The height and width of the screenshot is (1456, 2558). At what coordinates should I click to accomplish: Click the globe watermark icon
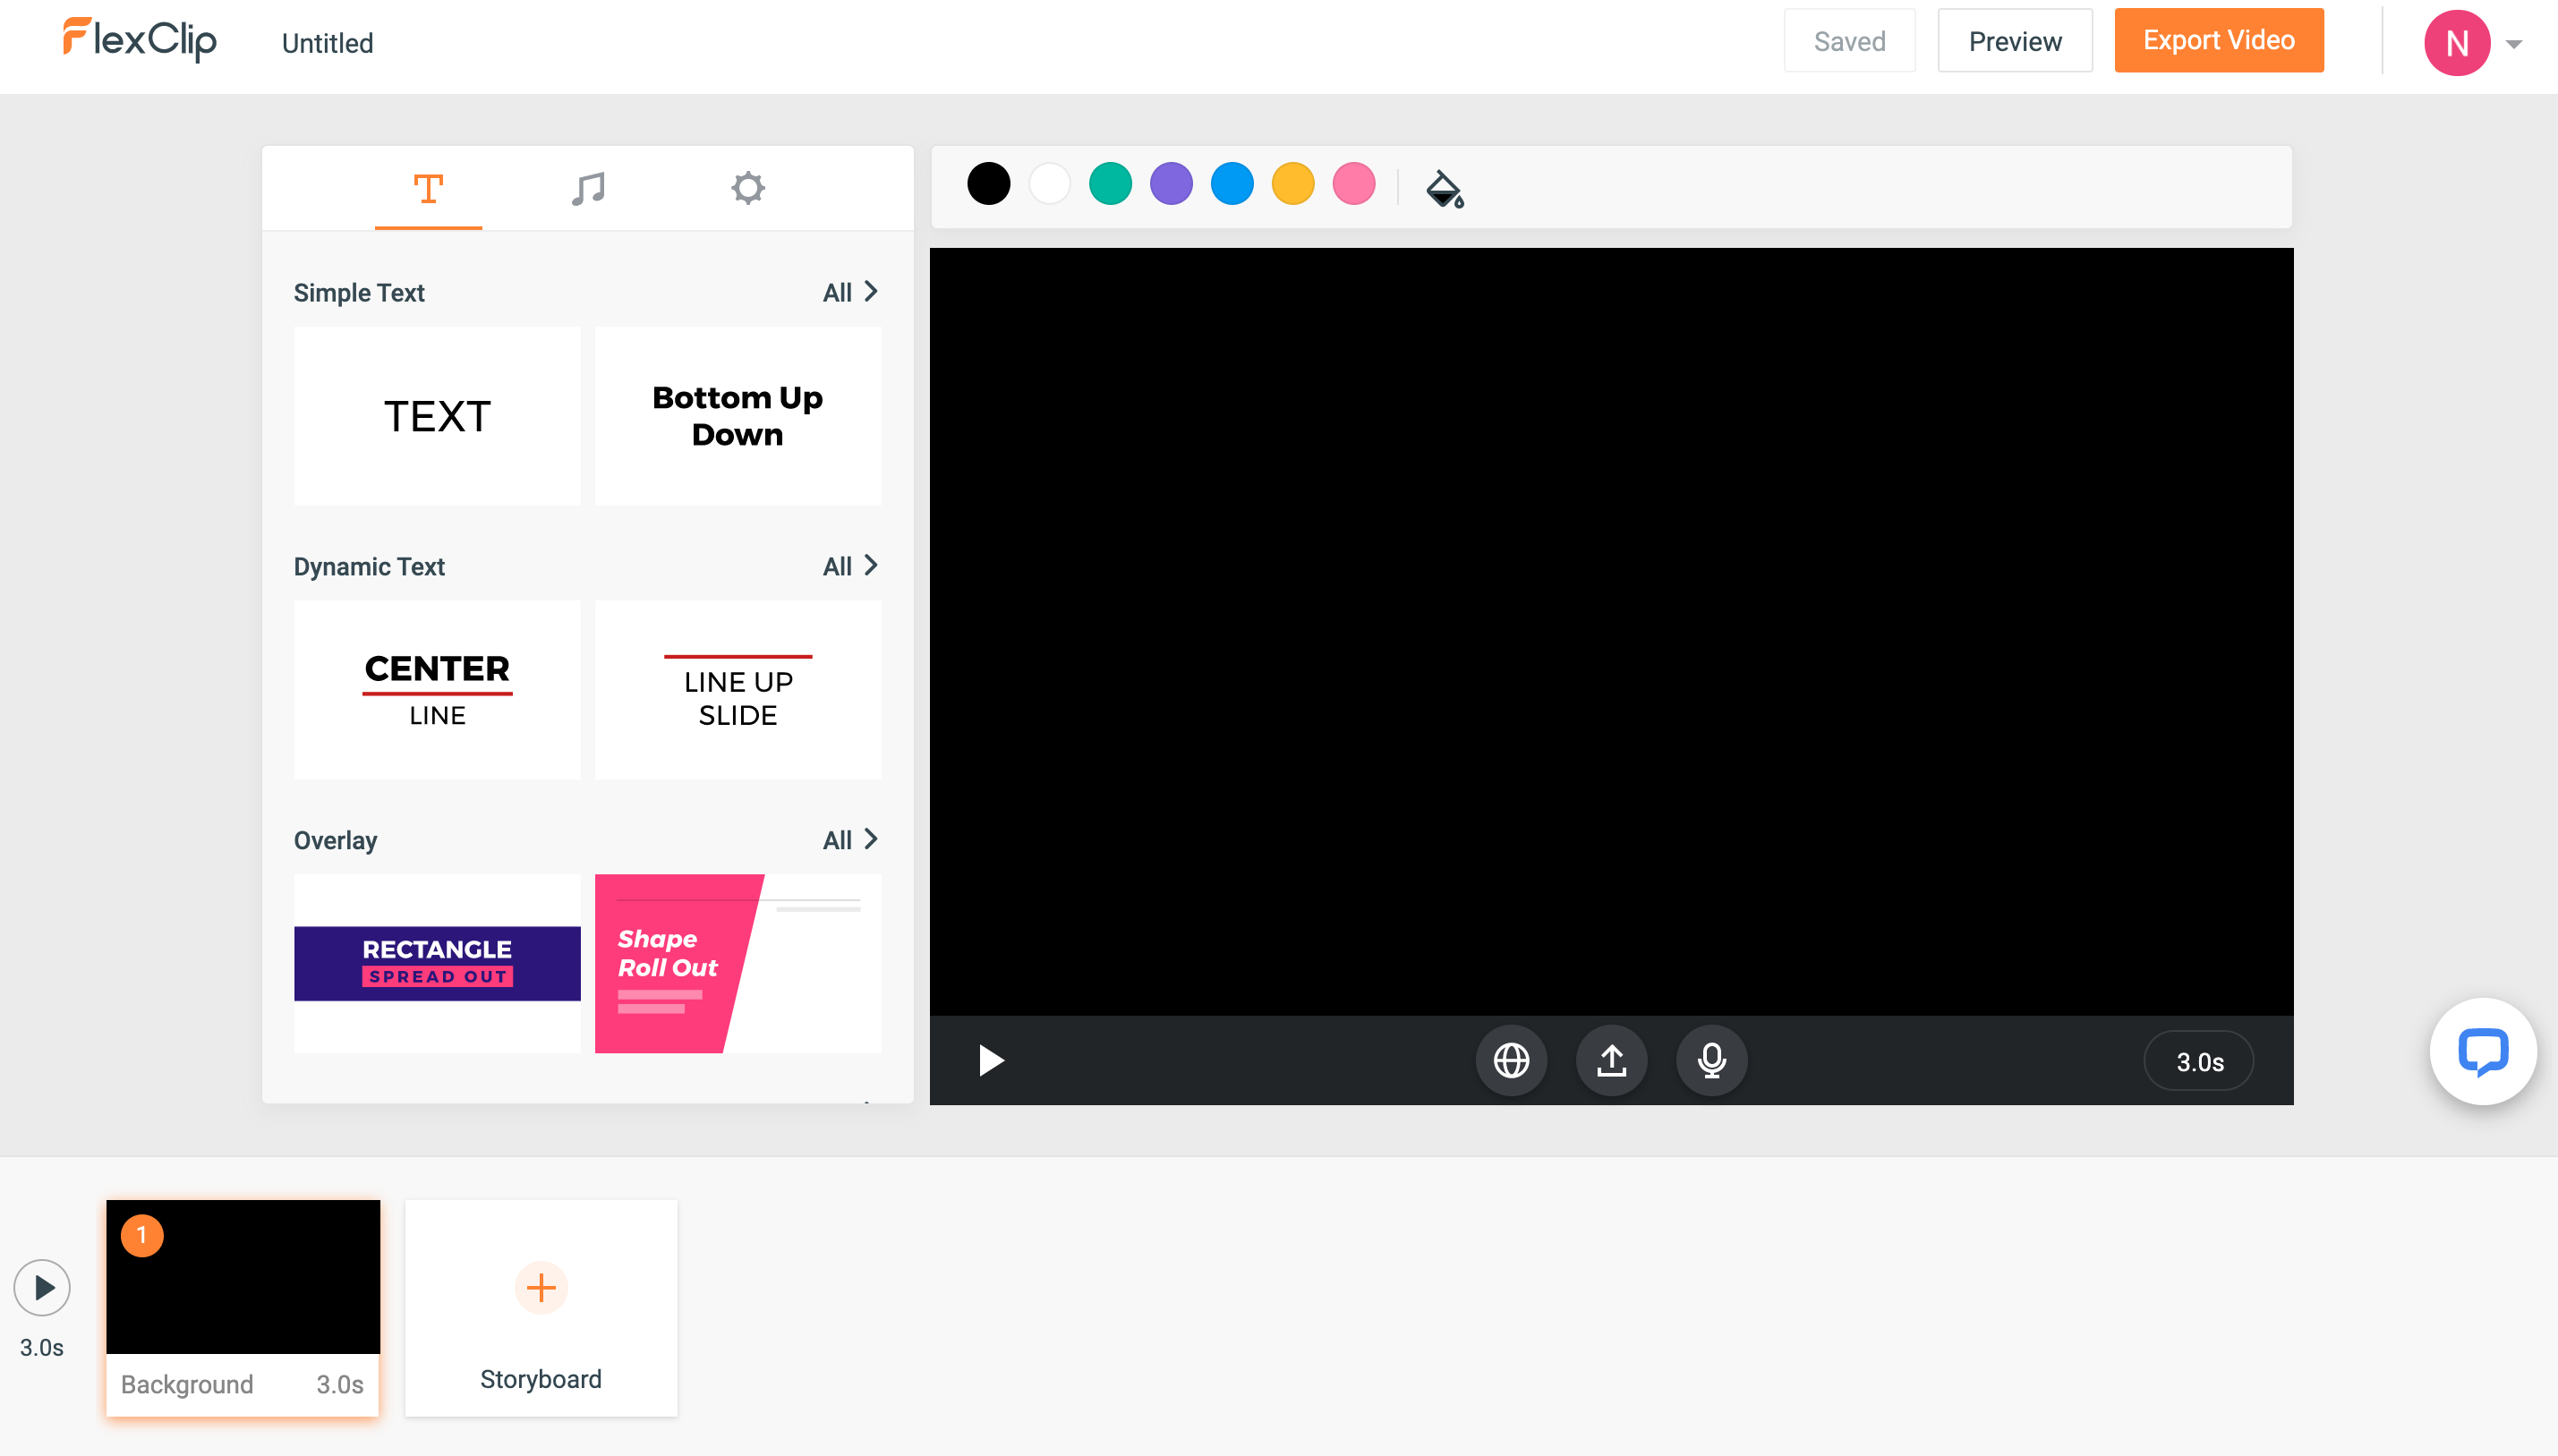click(x=1511, y=1061)
